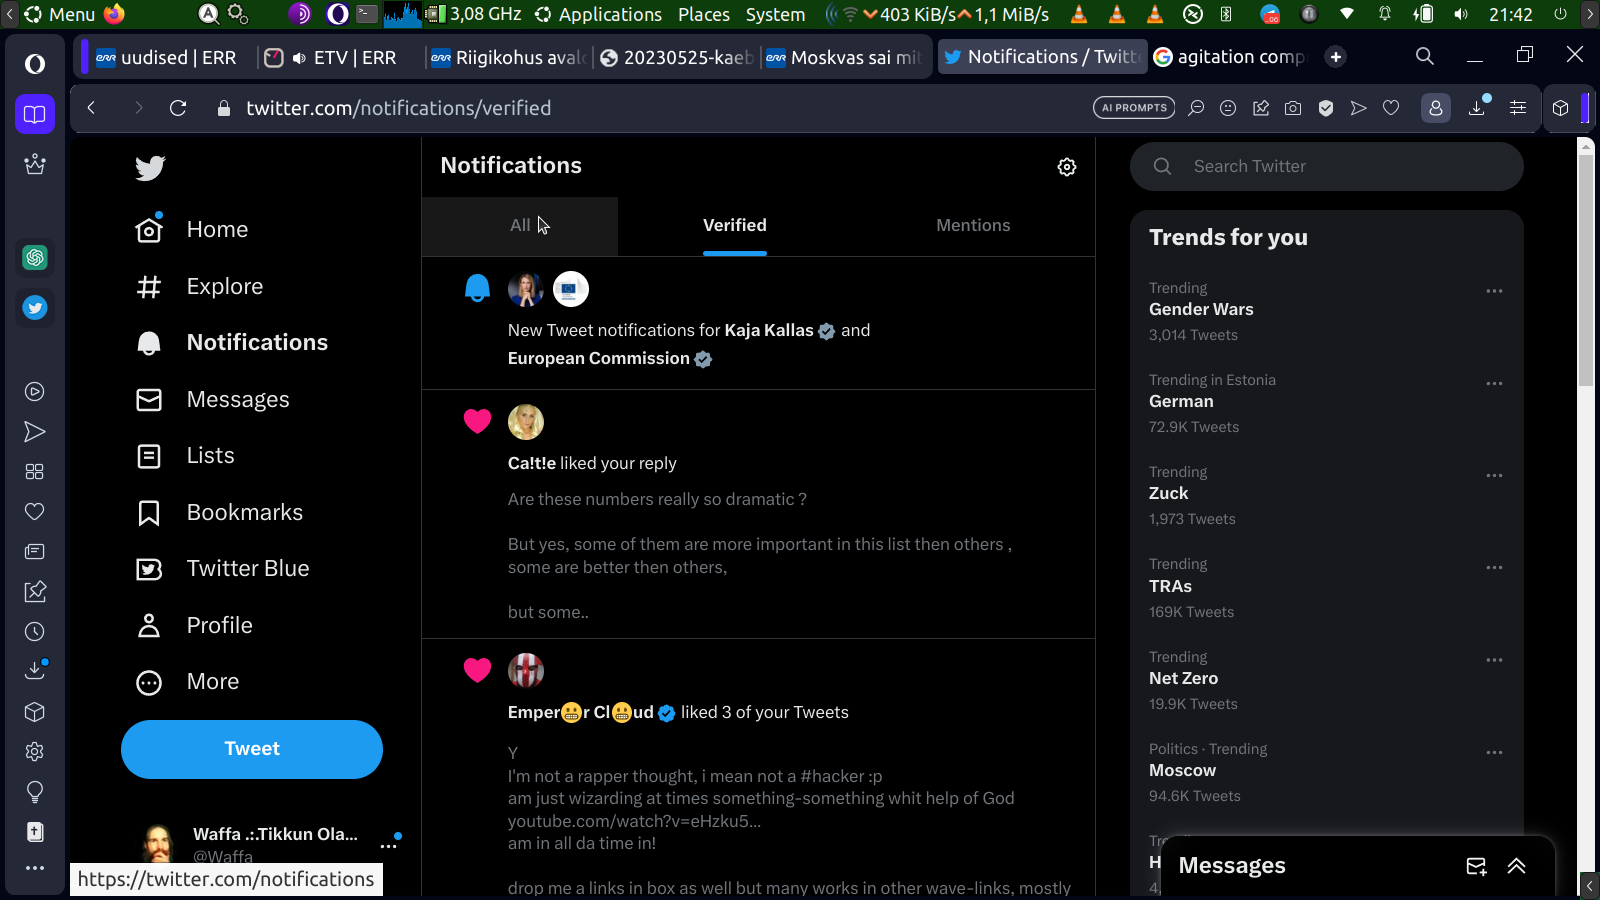Viewport: 1600px width, 900px height.
Task: Open Twitter Blue page
Action: (x=222, y=569)
